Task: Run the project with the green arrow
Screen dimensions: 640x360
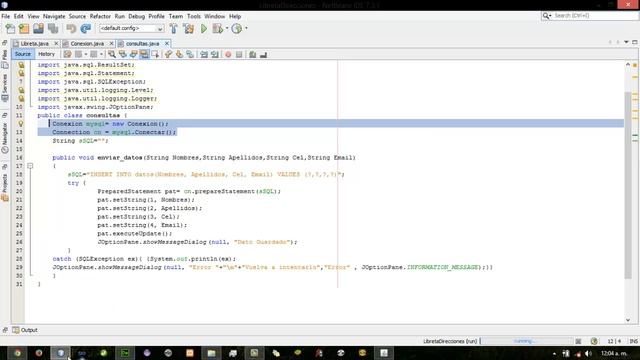Action: [x=204, y=29]
